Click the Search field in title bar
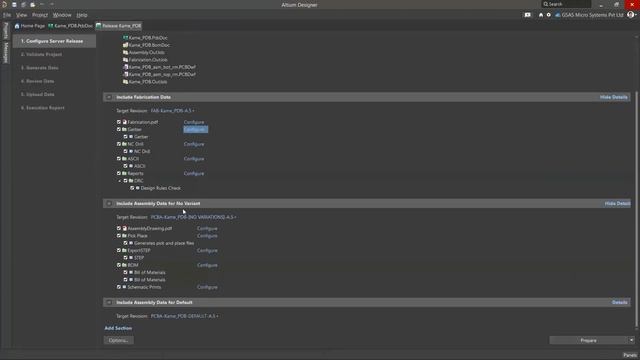Viewport: 640px width, 360px height. 566,4
